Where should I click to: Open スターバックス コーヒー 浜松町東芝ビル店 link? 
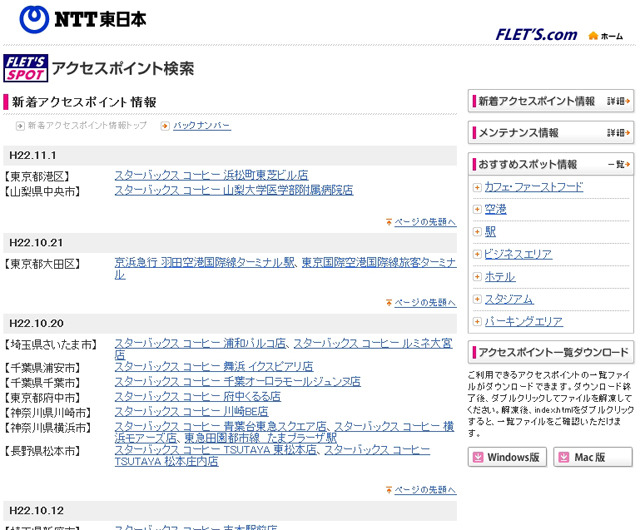point(211,175)
